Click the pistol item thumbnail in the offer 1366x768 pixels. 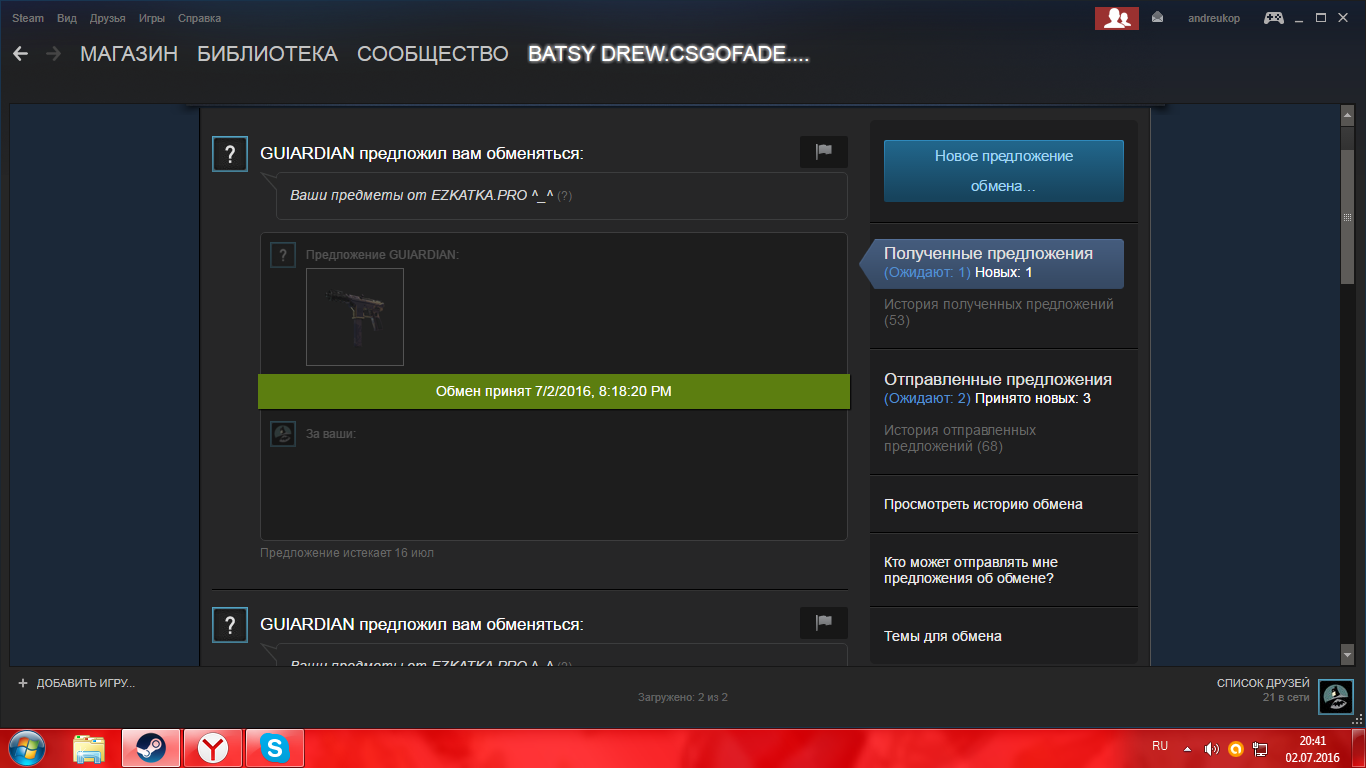point(355,317)
